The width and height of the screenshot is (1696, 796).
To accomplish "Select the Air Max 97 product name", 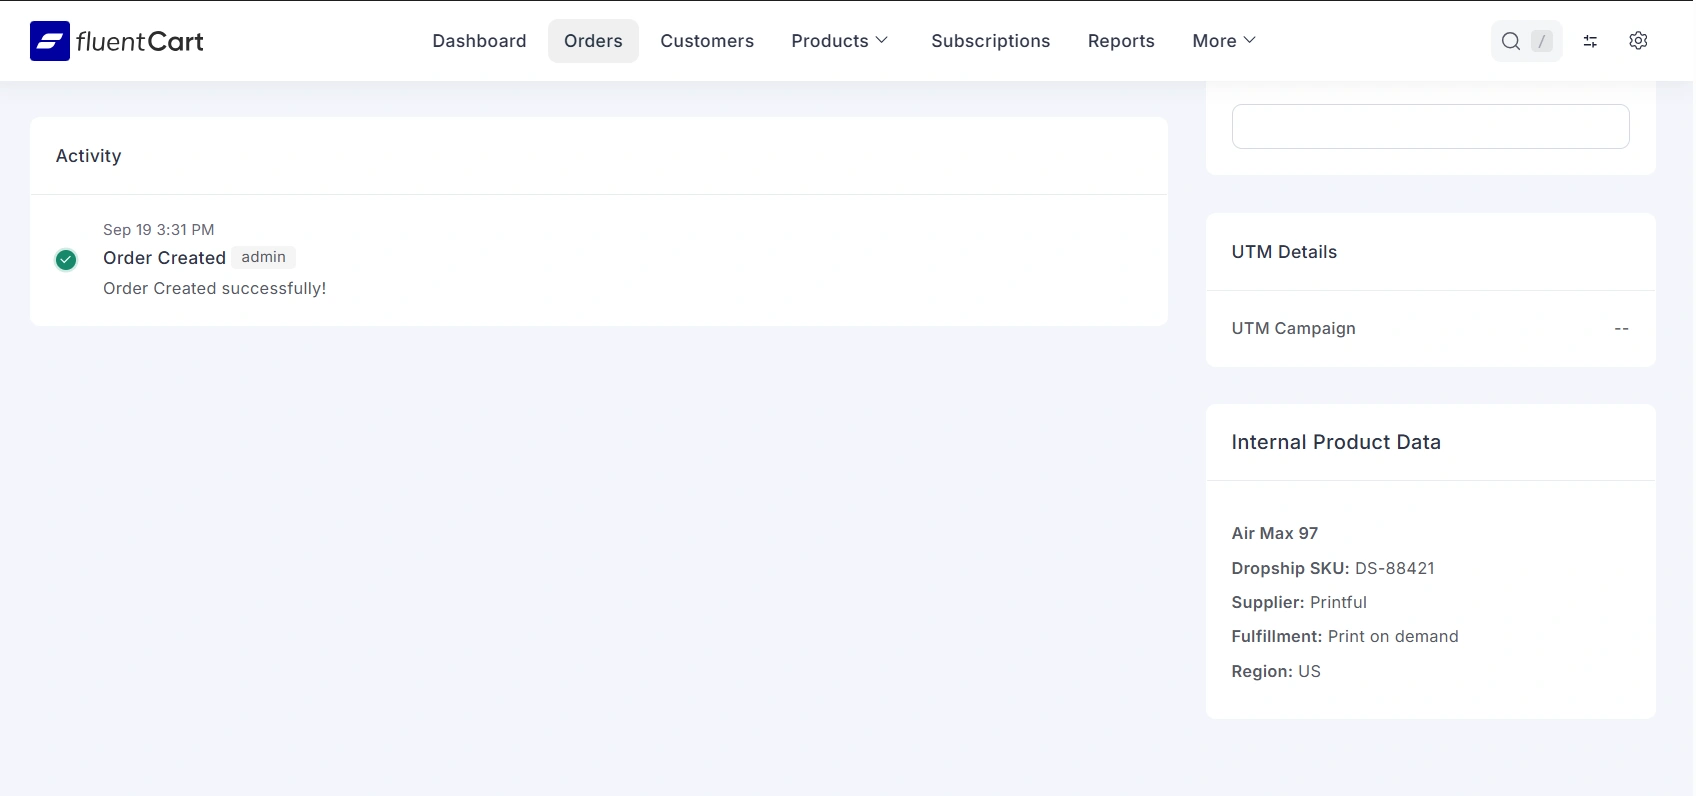I will pos(1275,533).
